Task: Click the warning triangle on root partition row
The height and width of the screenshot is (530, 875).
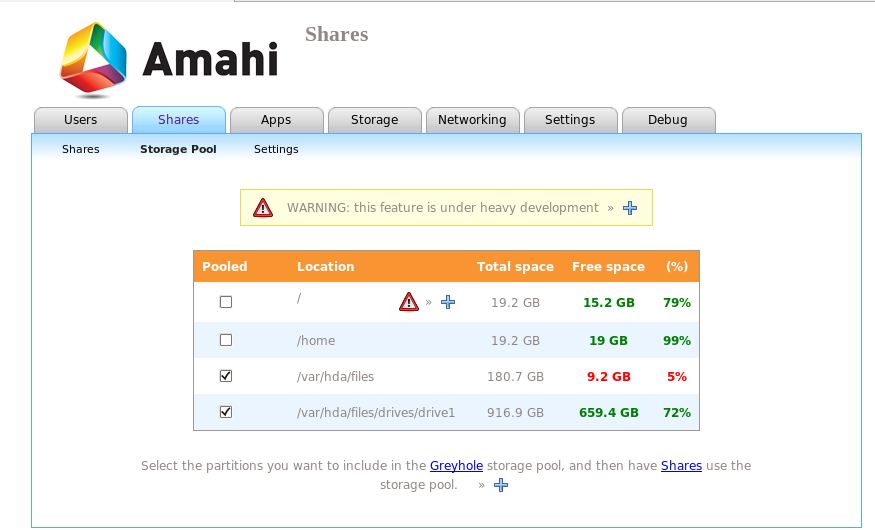Action: click(409, 302)
